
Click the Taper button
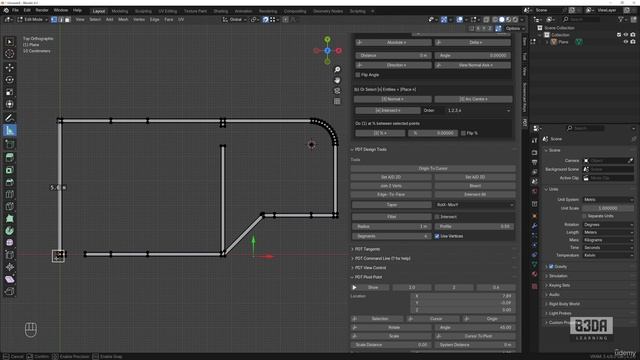391,205
